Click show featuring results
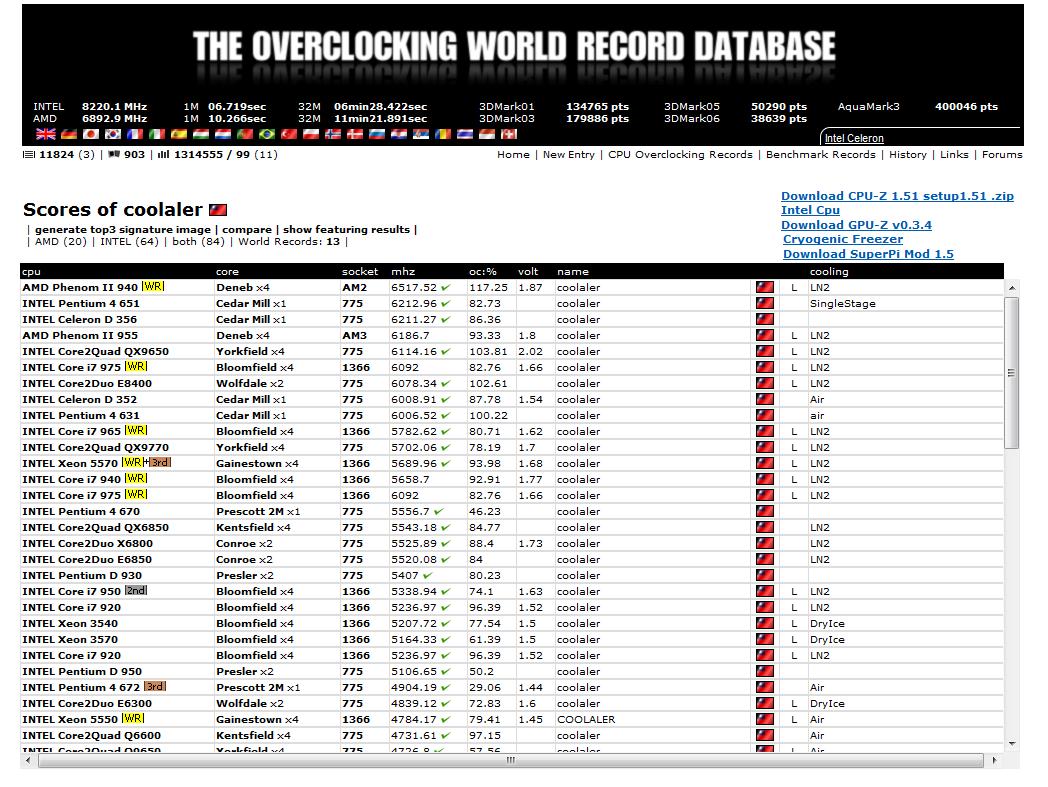1048x787 pixels. 346,229
